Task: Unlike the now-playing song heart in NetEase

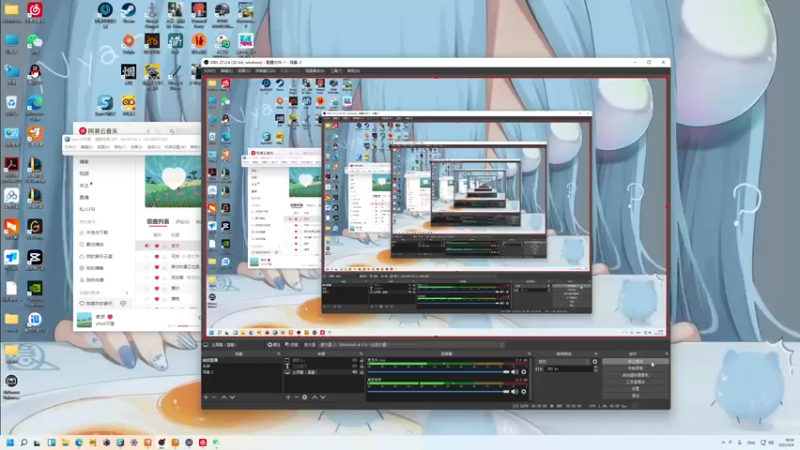Action: (x=110, y=317)
